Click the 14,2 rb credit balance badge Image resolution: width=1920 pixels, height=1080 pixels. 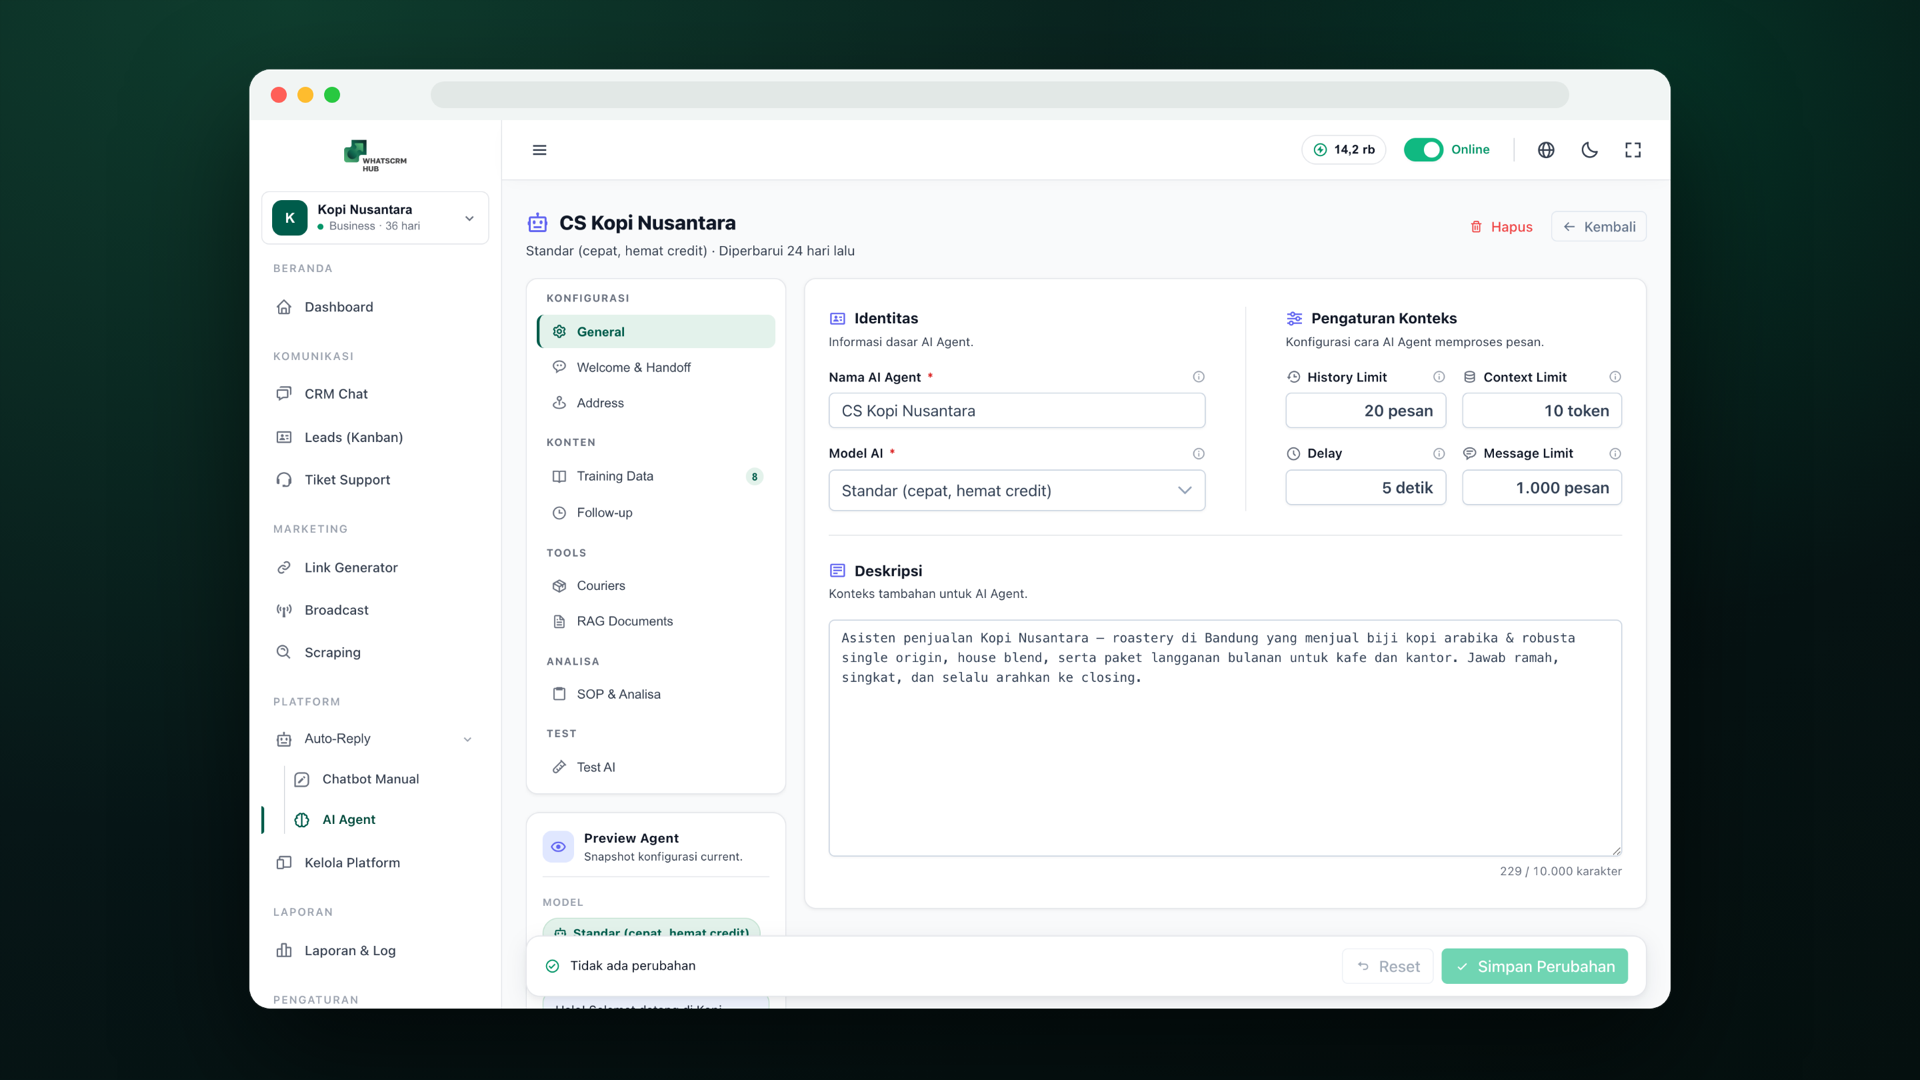(x=1343, y=150)
